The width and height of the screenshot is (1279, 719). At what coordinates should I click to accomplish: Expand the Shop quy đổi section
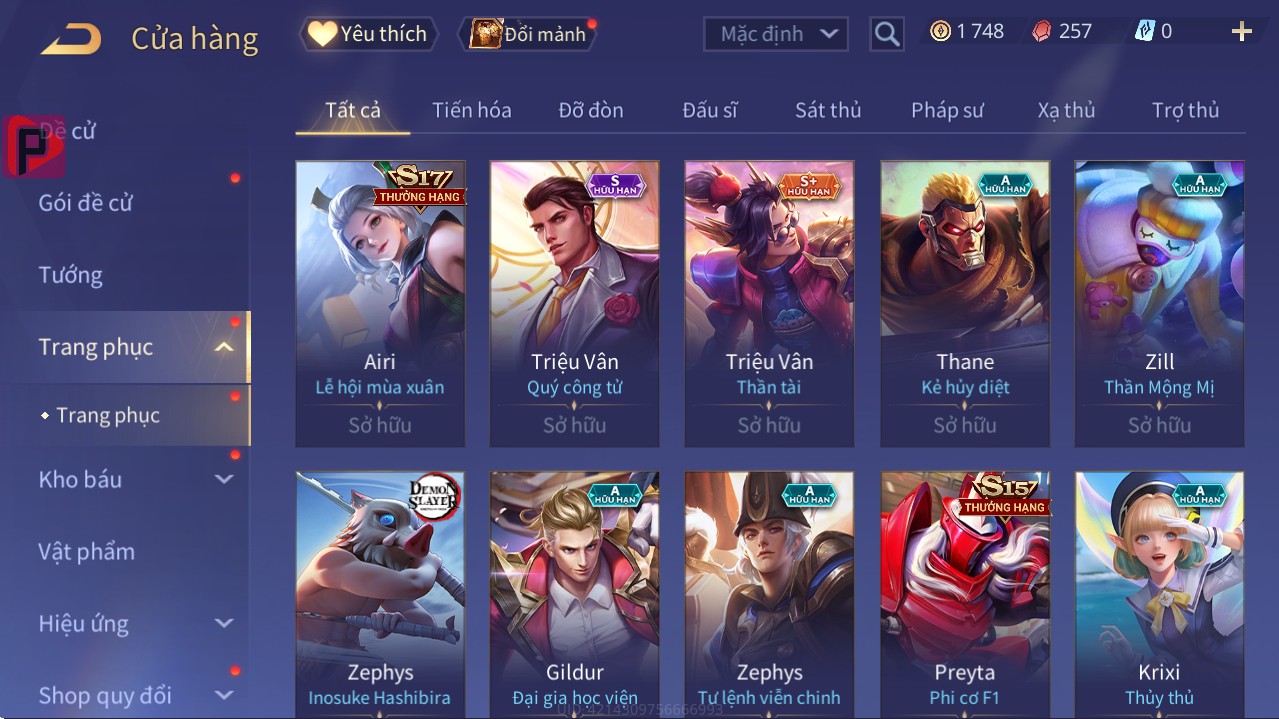224,695
